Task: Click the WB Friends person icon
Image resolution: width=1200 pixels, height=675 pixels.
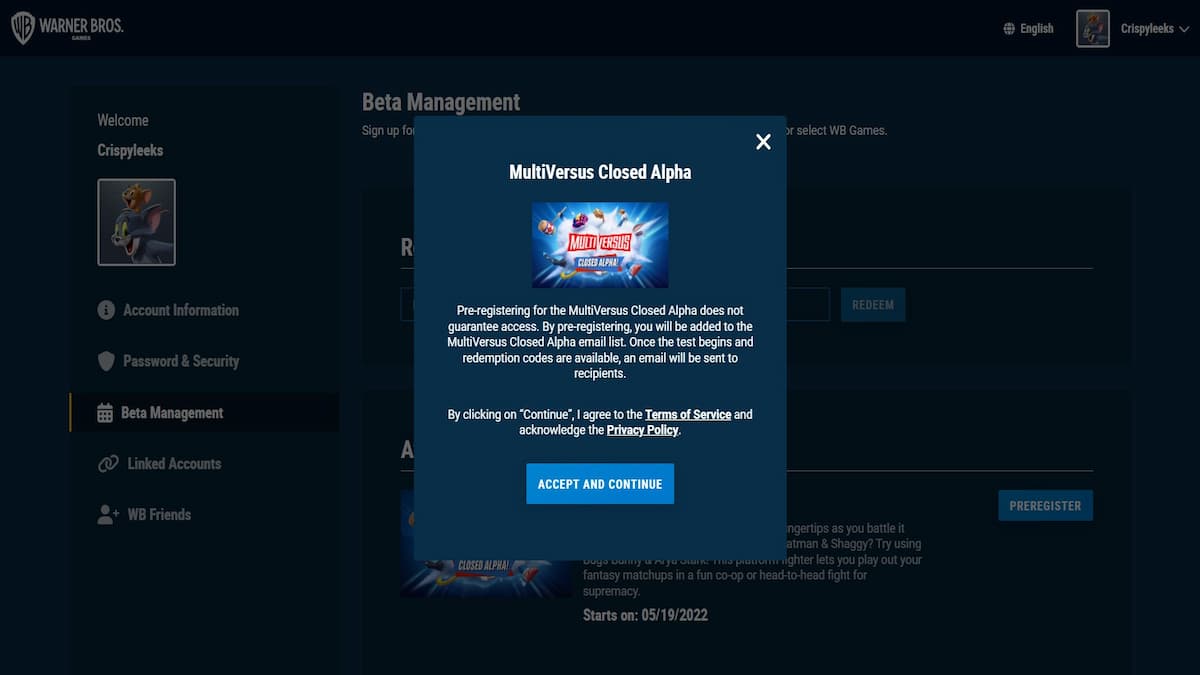Action: coord(108,515)
